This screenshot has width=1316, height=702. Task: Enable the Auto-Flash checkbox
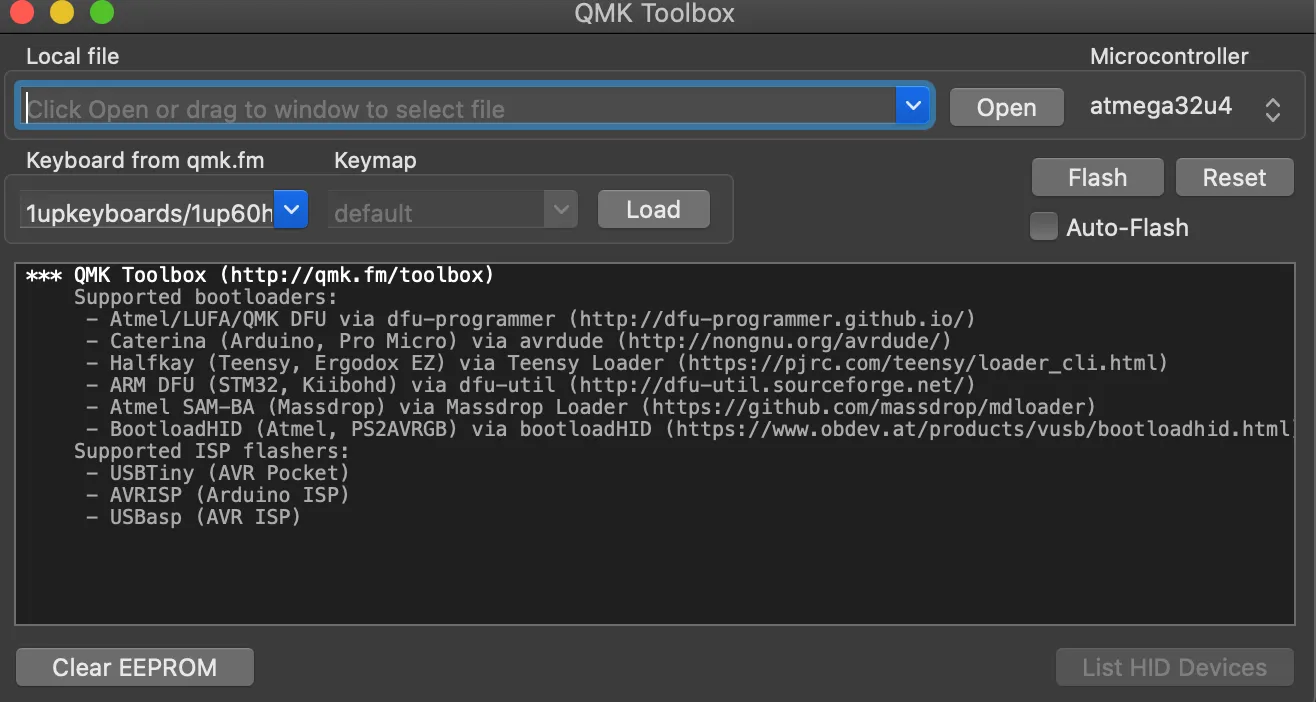(x=1044, y=227)
